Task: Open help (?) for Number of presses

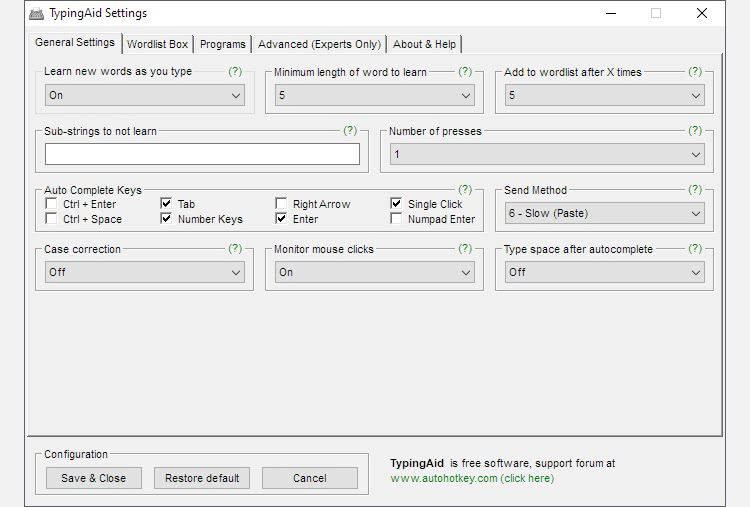Action: click(x=695, y=131)
